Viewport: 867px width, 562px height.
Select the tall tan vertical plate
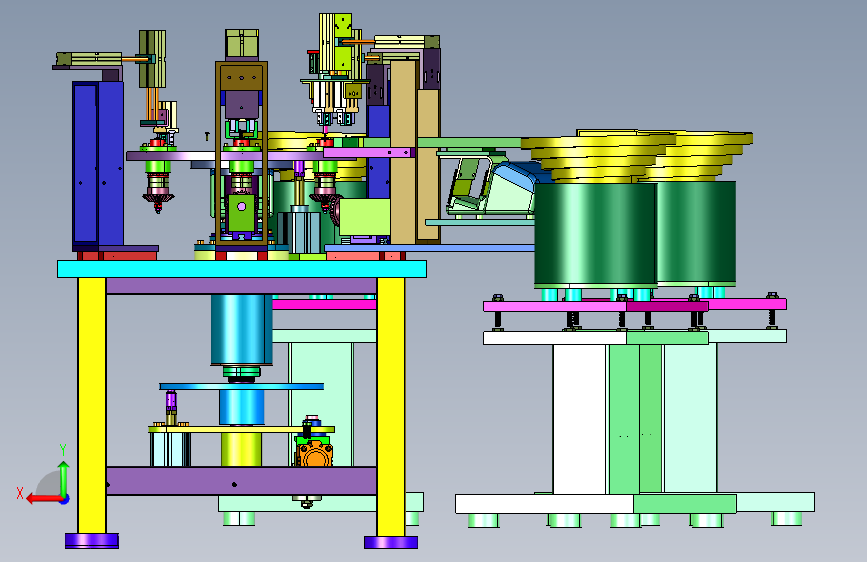click(x=403, y=152)
